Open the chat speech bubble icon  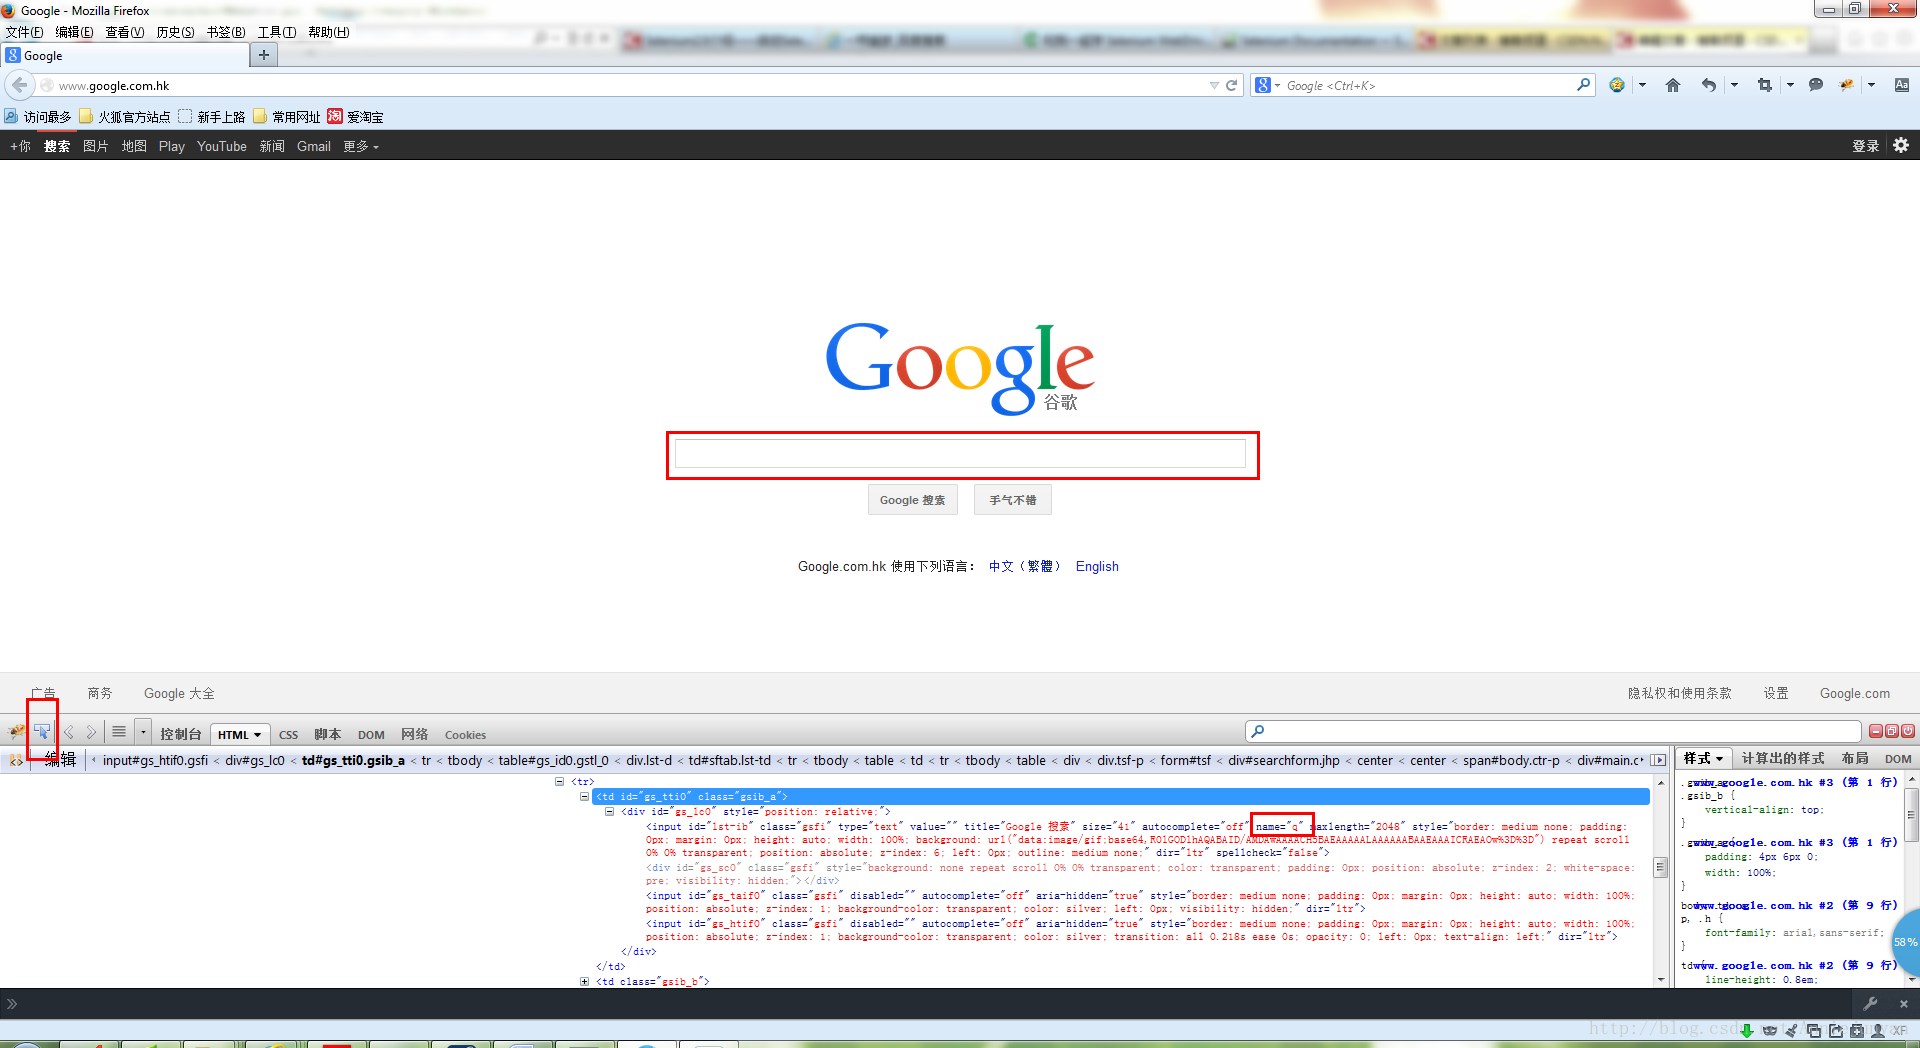(1816, 86)
